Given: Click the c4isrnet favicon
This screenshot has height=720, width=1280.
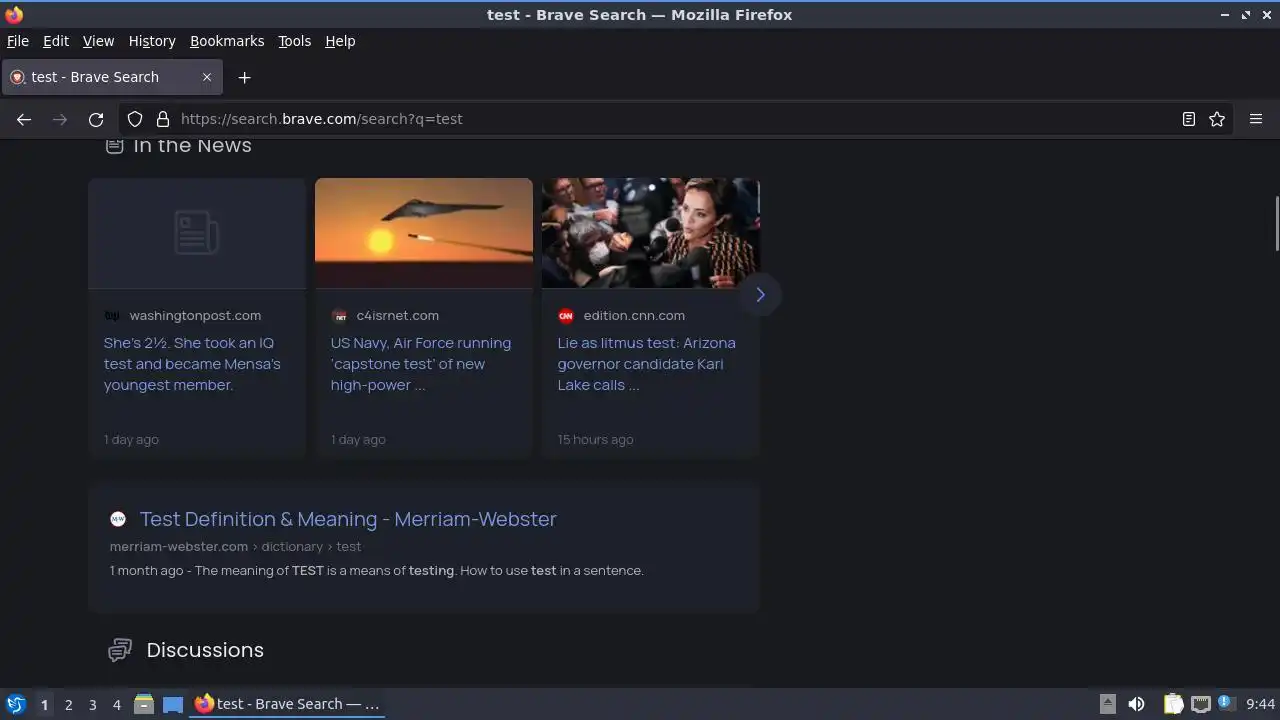Looking at the screenshot, I should click(x=339, y=316).
